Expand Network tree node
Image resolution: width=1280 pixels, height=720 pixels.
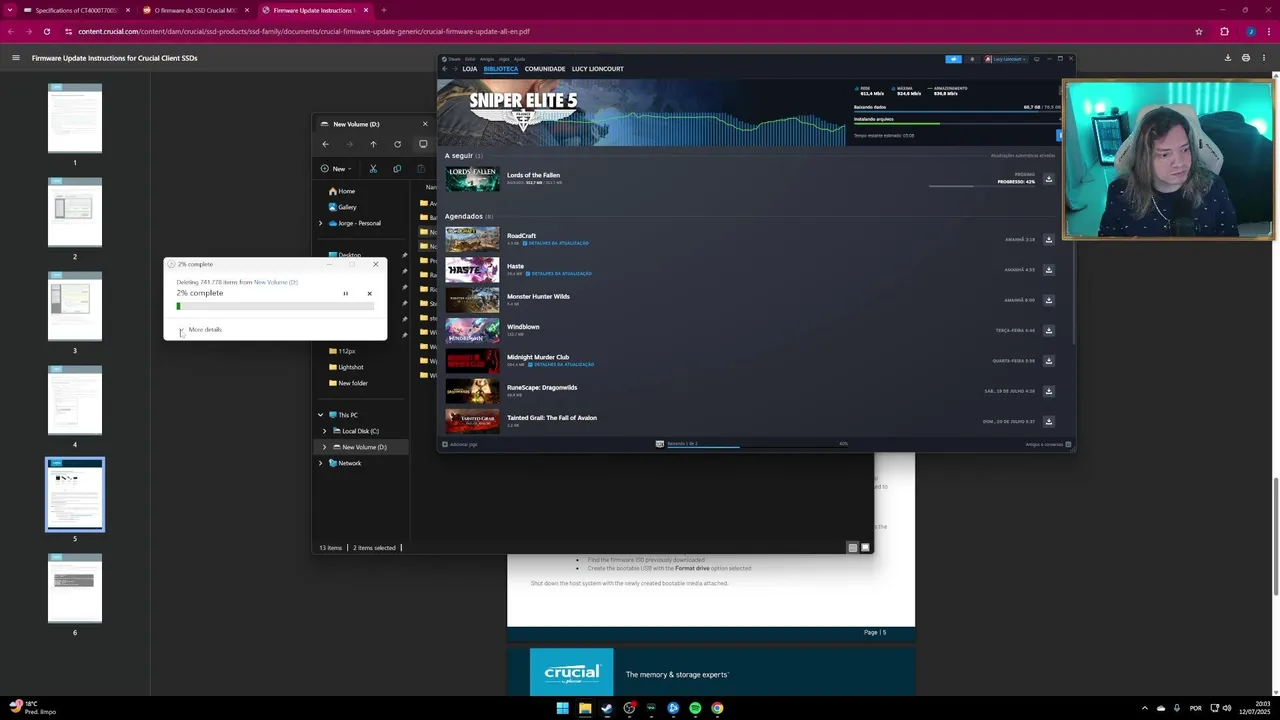pyautogui.click(x=321, y=463)
